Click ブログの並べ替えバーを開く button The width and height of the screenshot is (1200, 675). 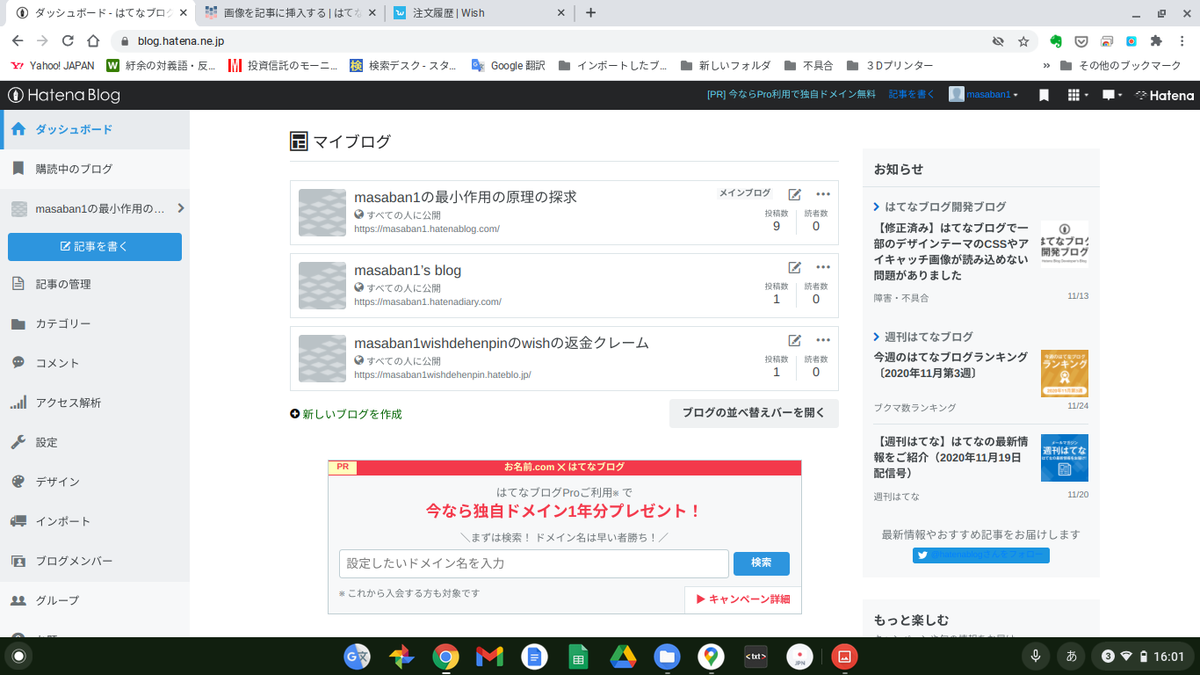[753, 413]
